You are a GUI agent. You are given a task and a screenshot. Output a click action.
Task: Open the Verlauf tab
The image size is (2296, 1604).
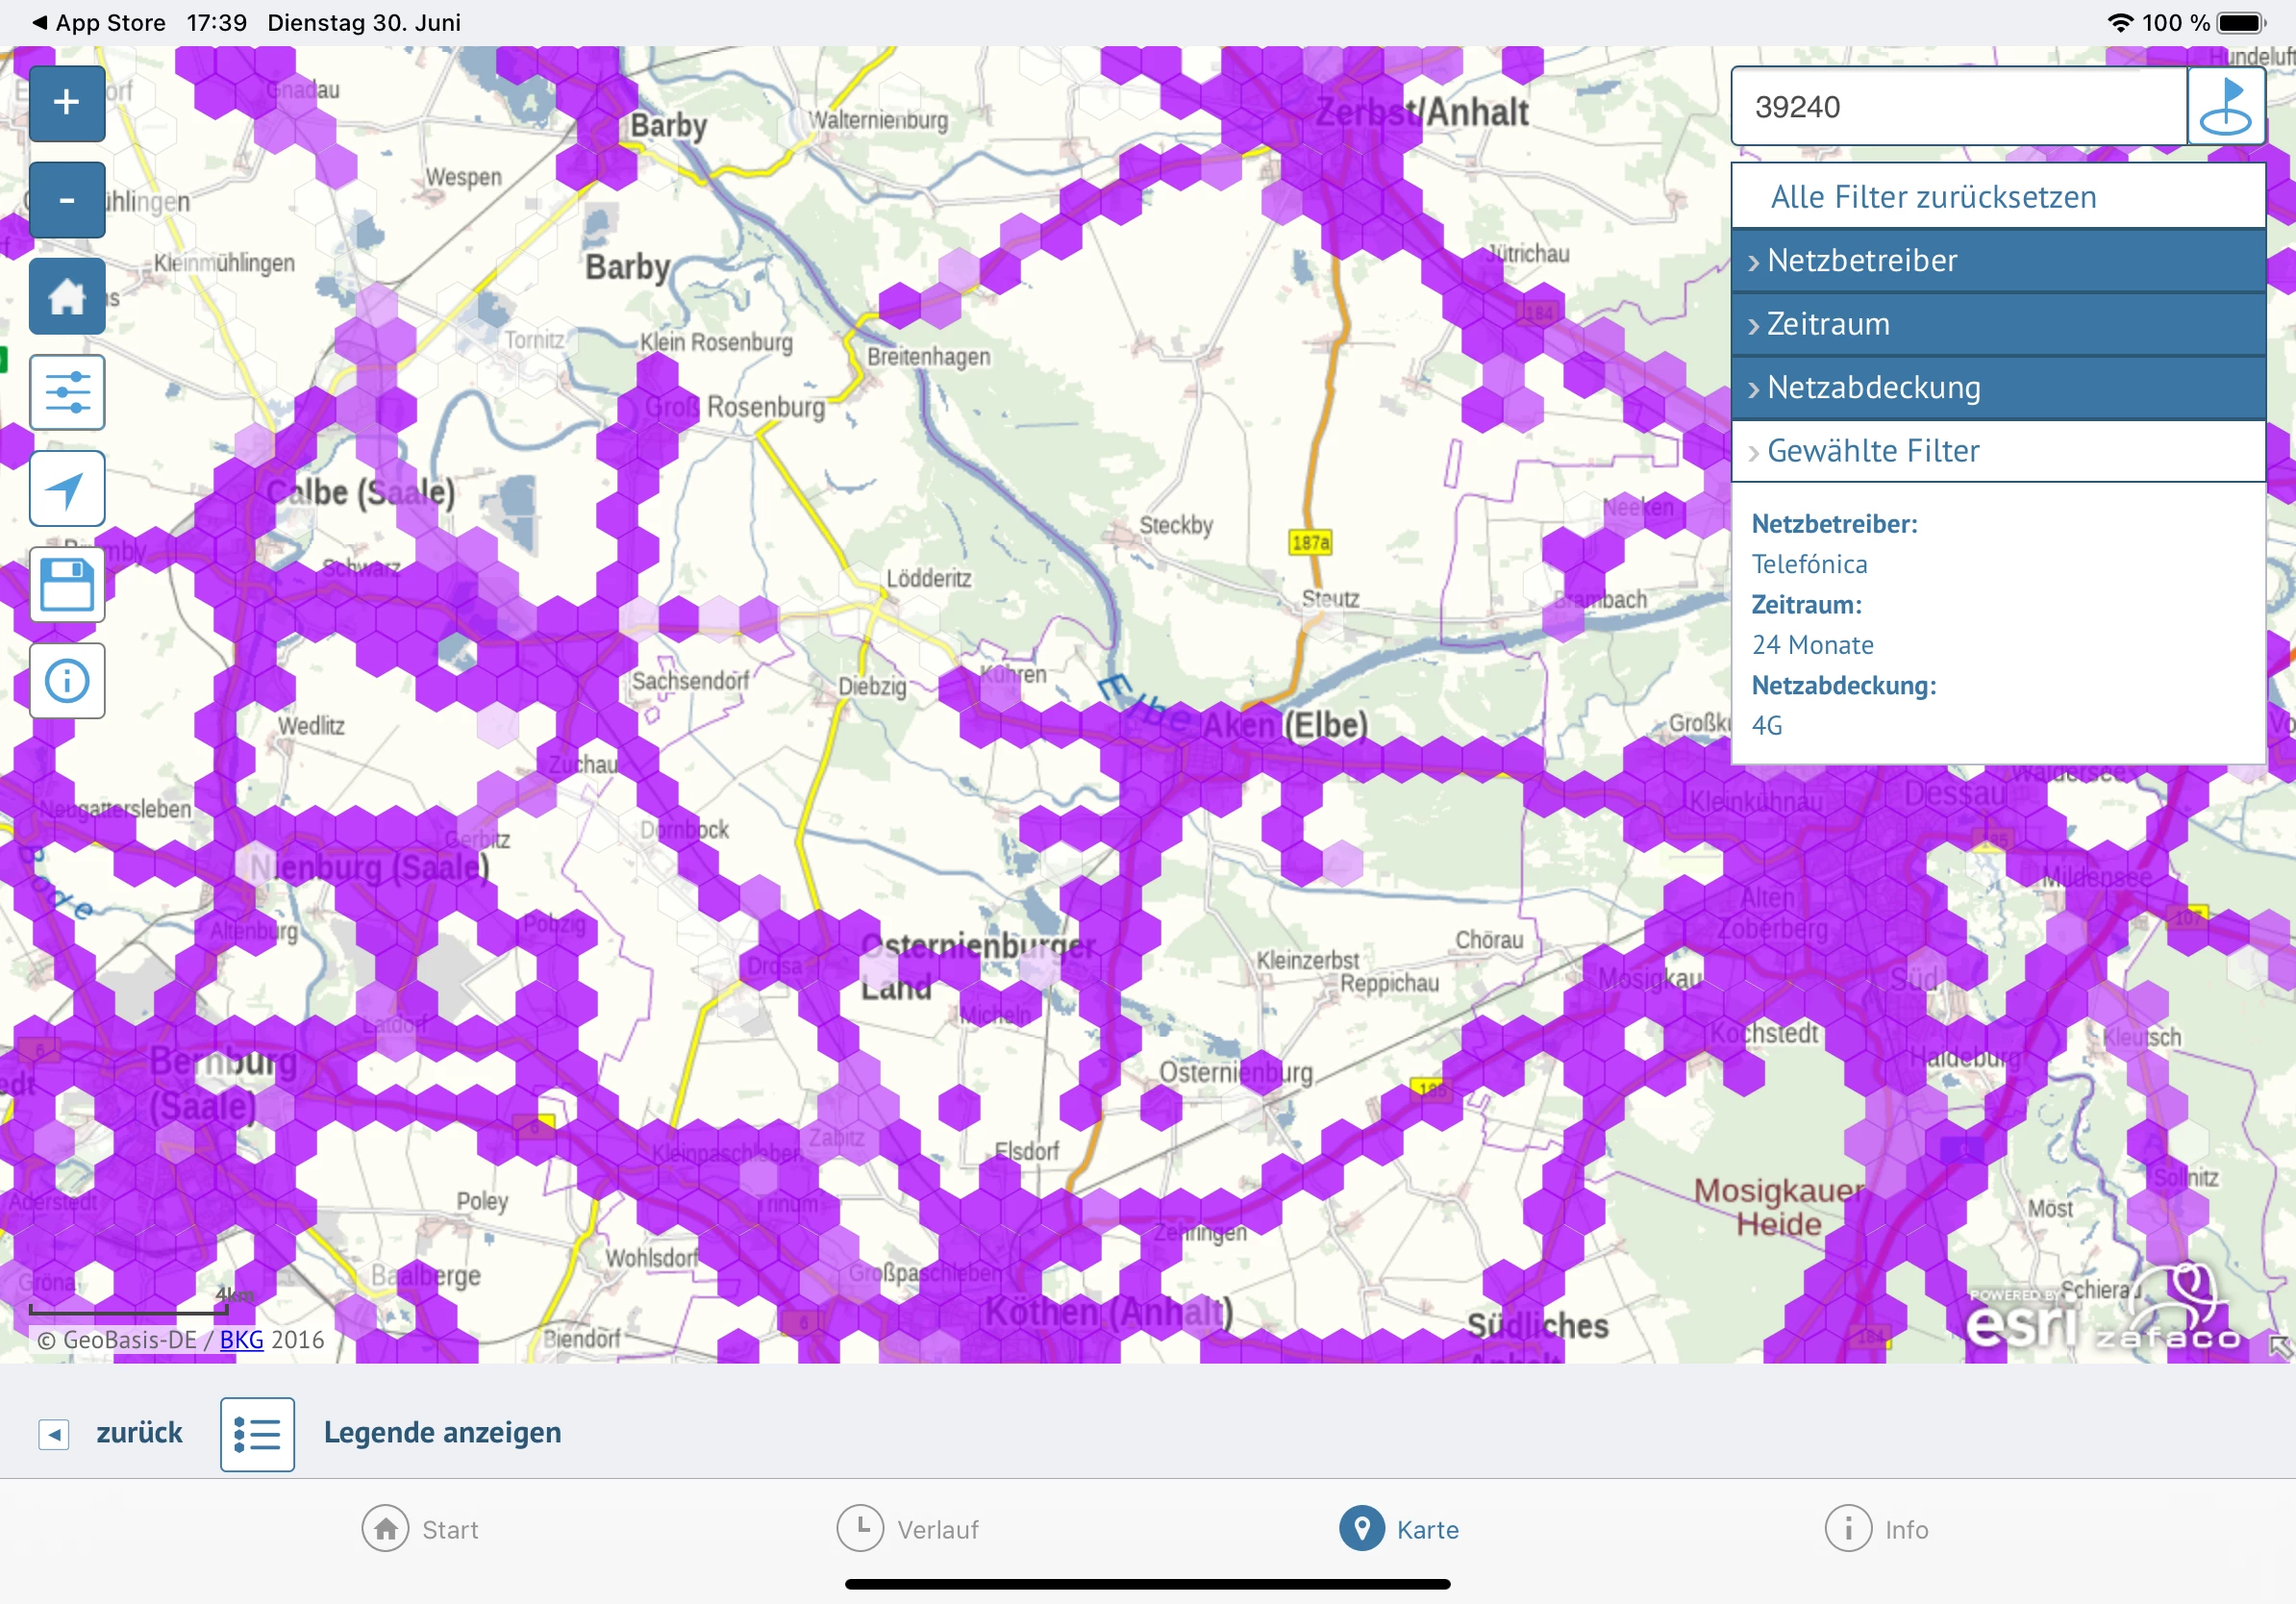tap(908, 1529)
